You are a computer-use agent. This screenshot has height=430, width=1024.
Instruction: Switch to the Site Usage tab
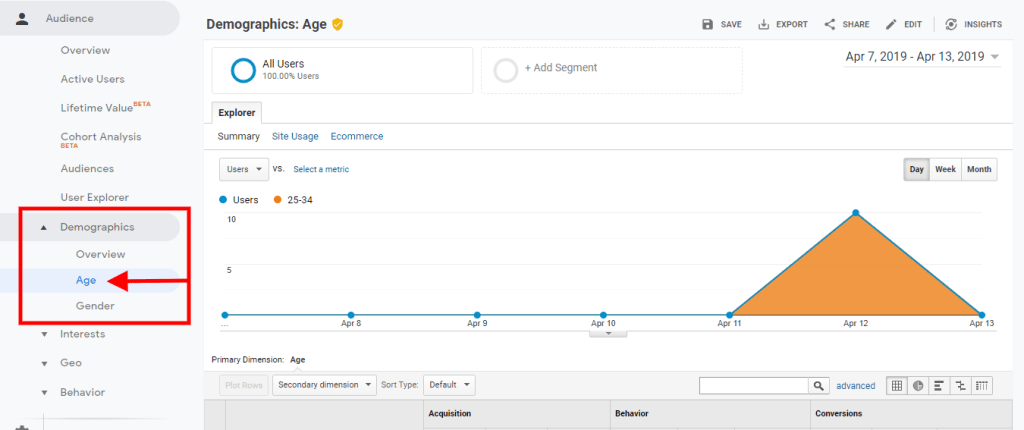[x=295, y=136]
